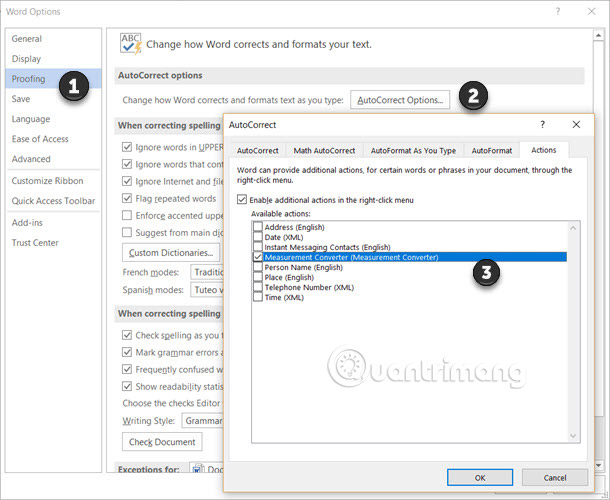The height and width of the screenshot is (500, 610).
Task: Click the Check Document button
Action: [162, 442]
